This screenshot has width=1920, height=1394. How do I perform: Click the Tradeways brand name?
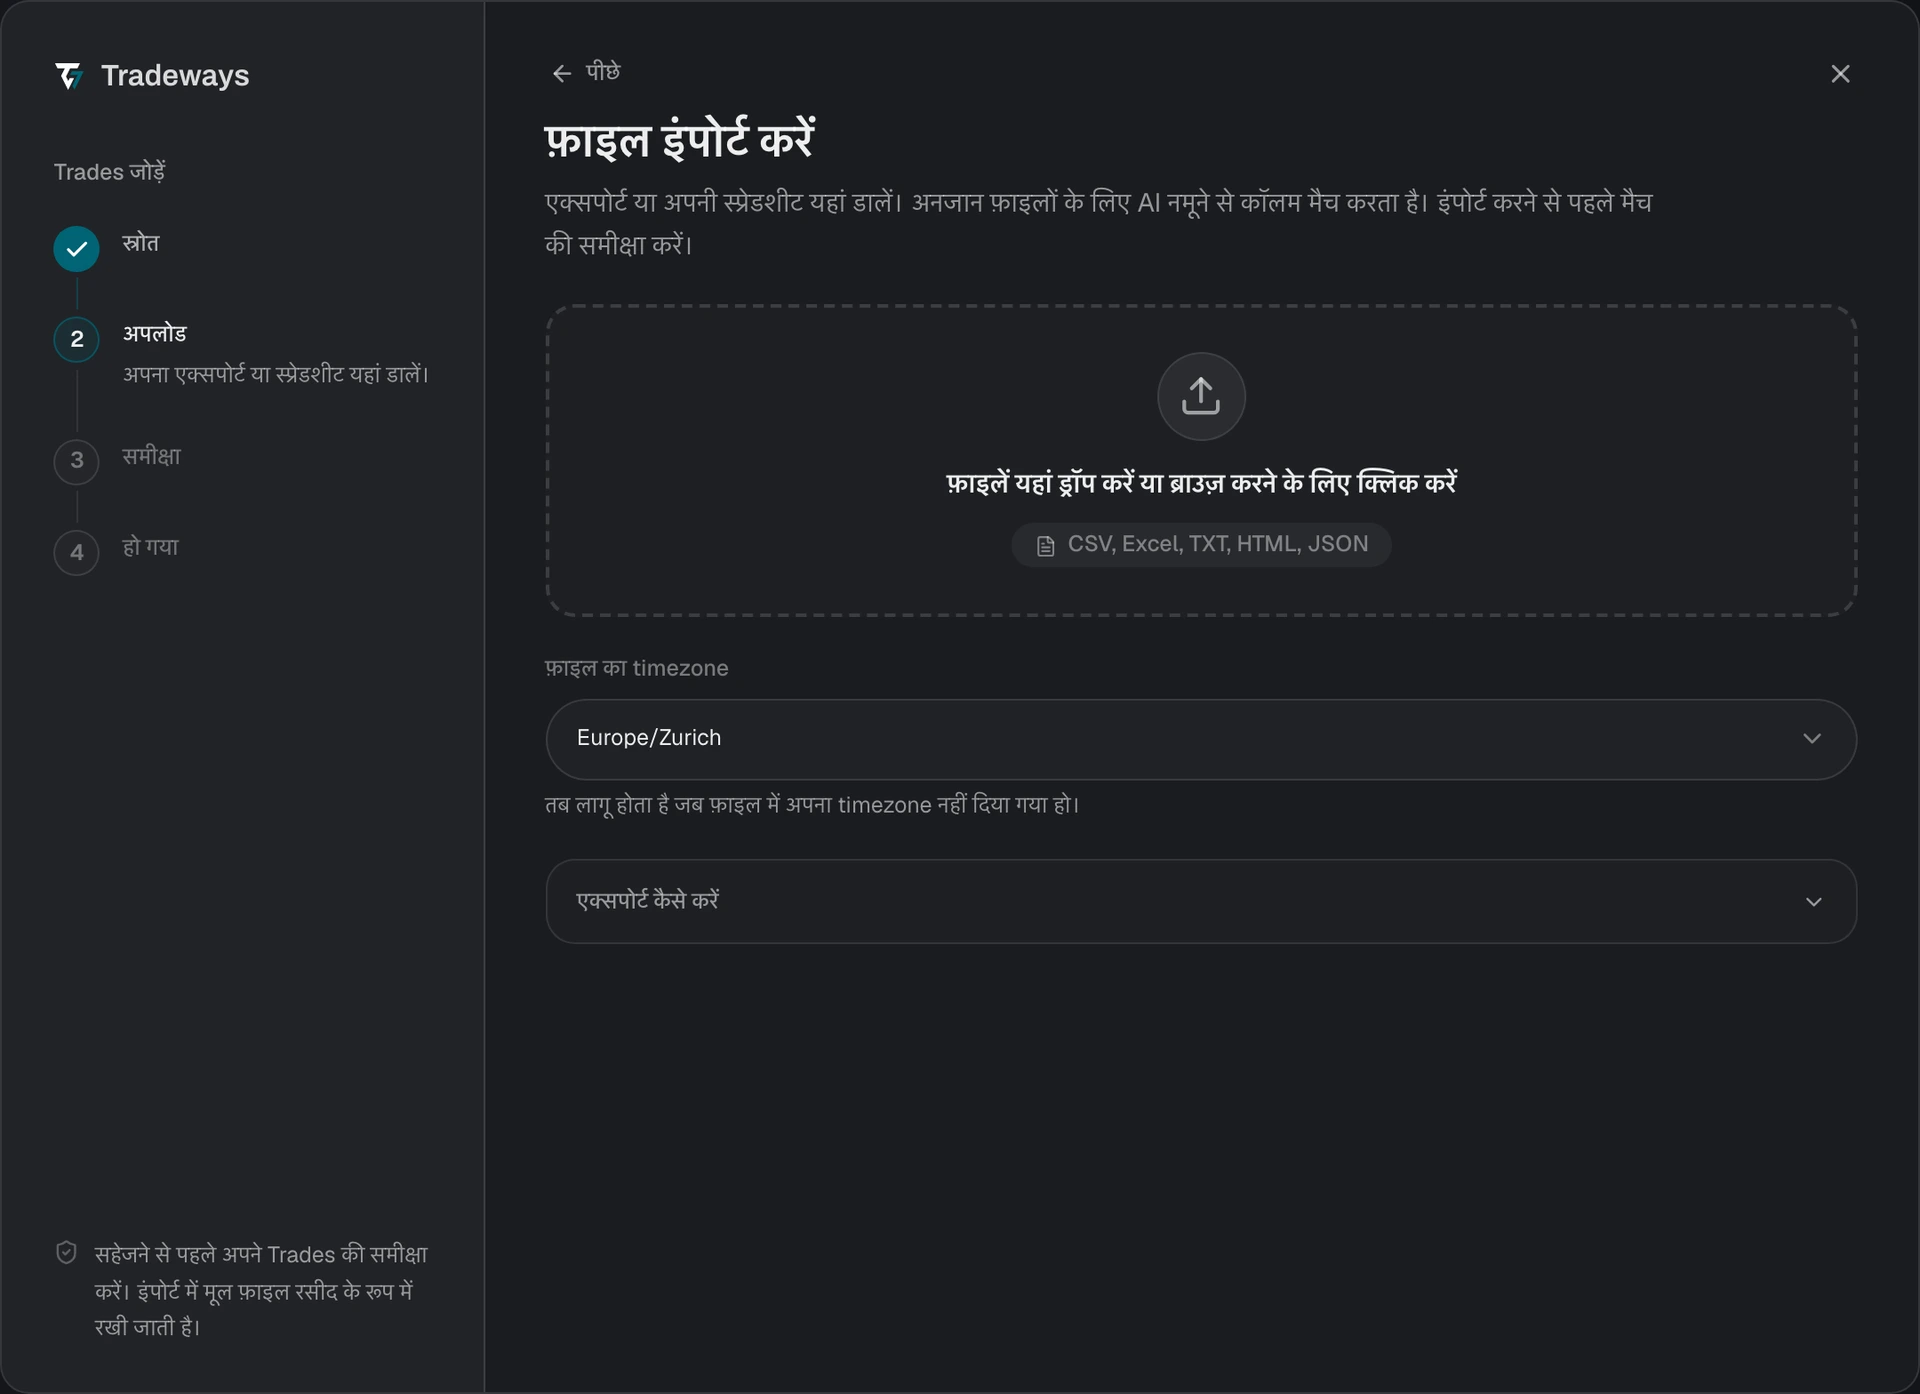point(175,76)
